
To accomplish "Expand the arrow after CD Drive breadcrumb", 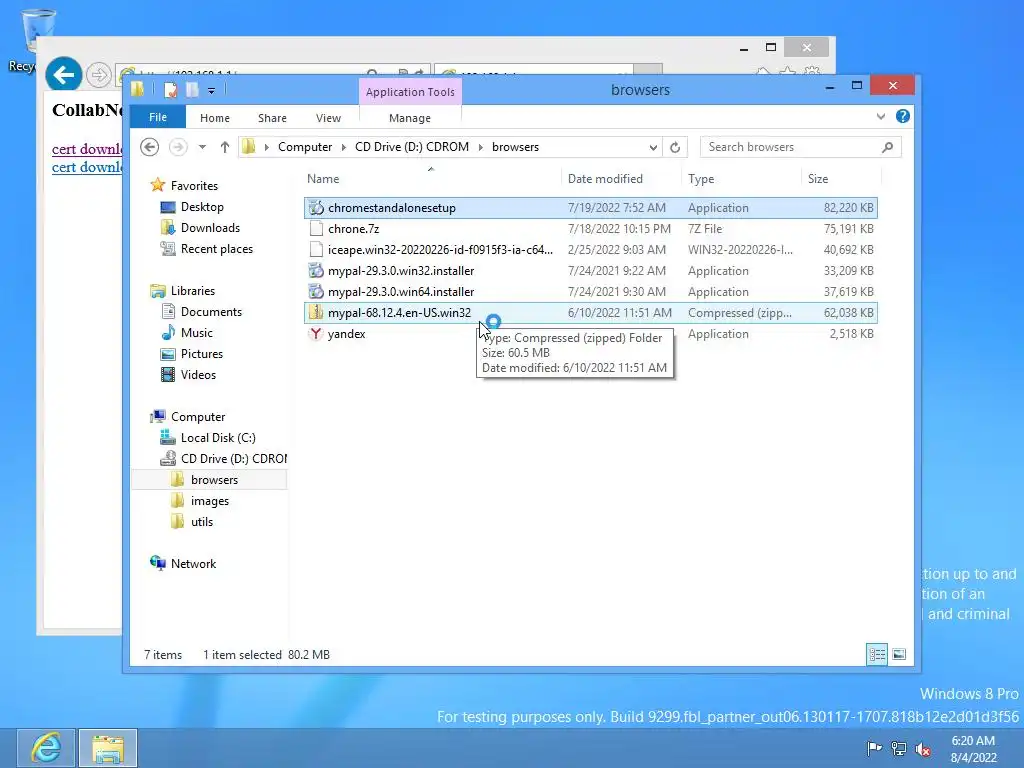I will (x=481, y=147).
